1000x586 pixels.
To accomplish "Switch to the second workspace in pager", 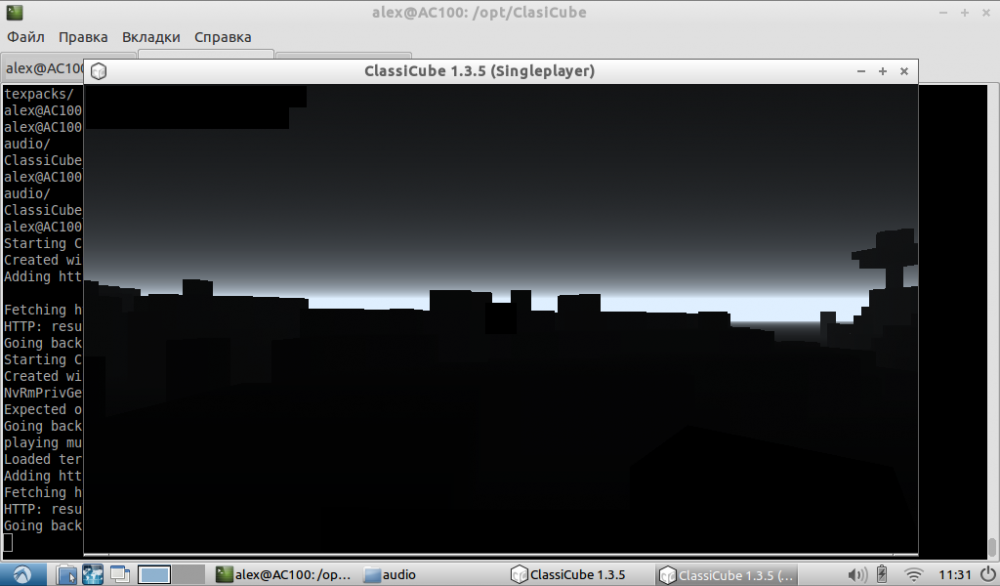I will click(188, 575).
